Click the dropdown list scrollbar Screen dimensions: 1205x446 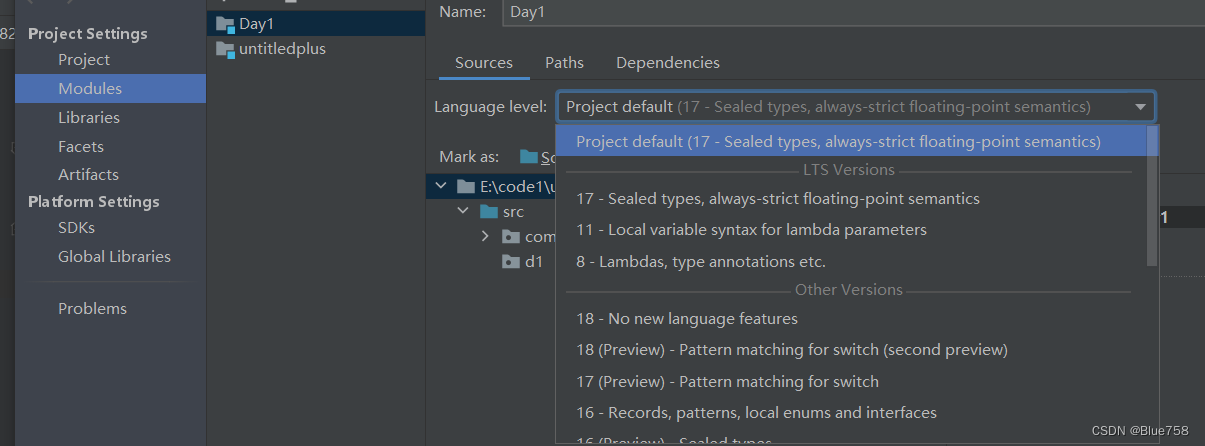(1152, 196)
